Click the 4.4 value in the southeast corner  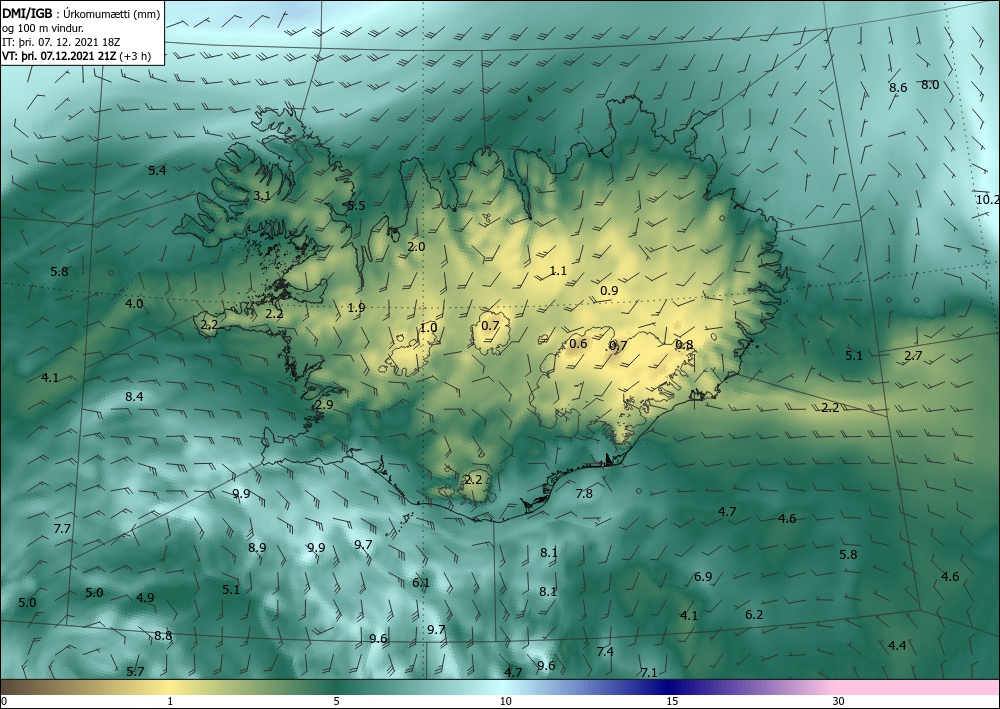pyautogui.click(x=897, y=646)
